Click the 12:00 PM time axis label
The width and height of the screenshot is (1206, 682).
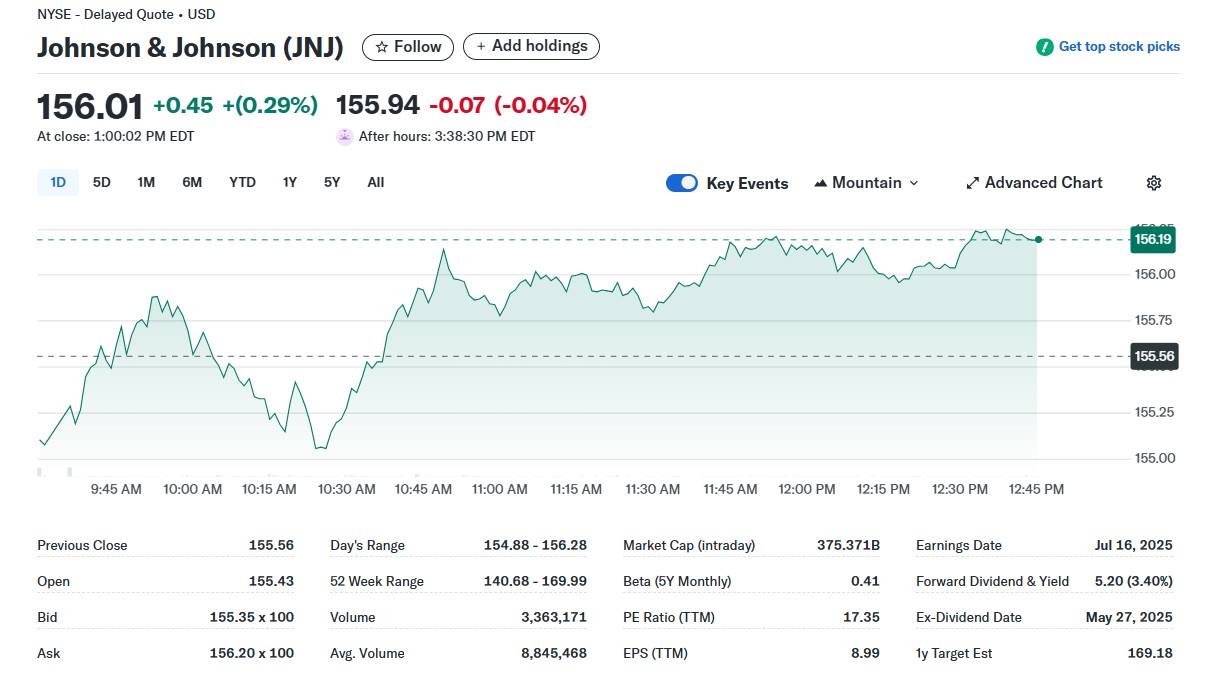point(807,489)
